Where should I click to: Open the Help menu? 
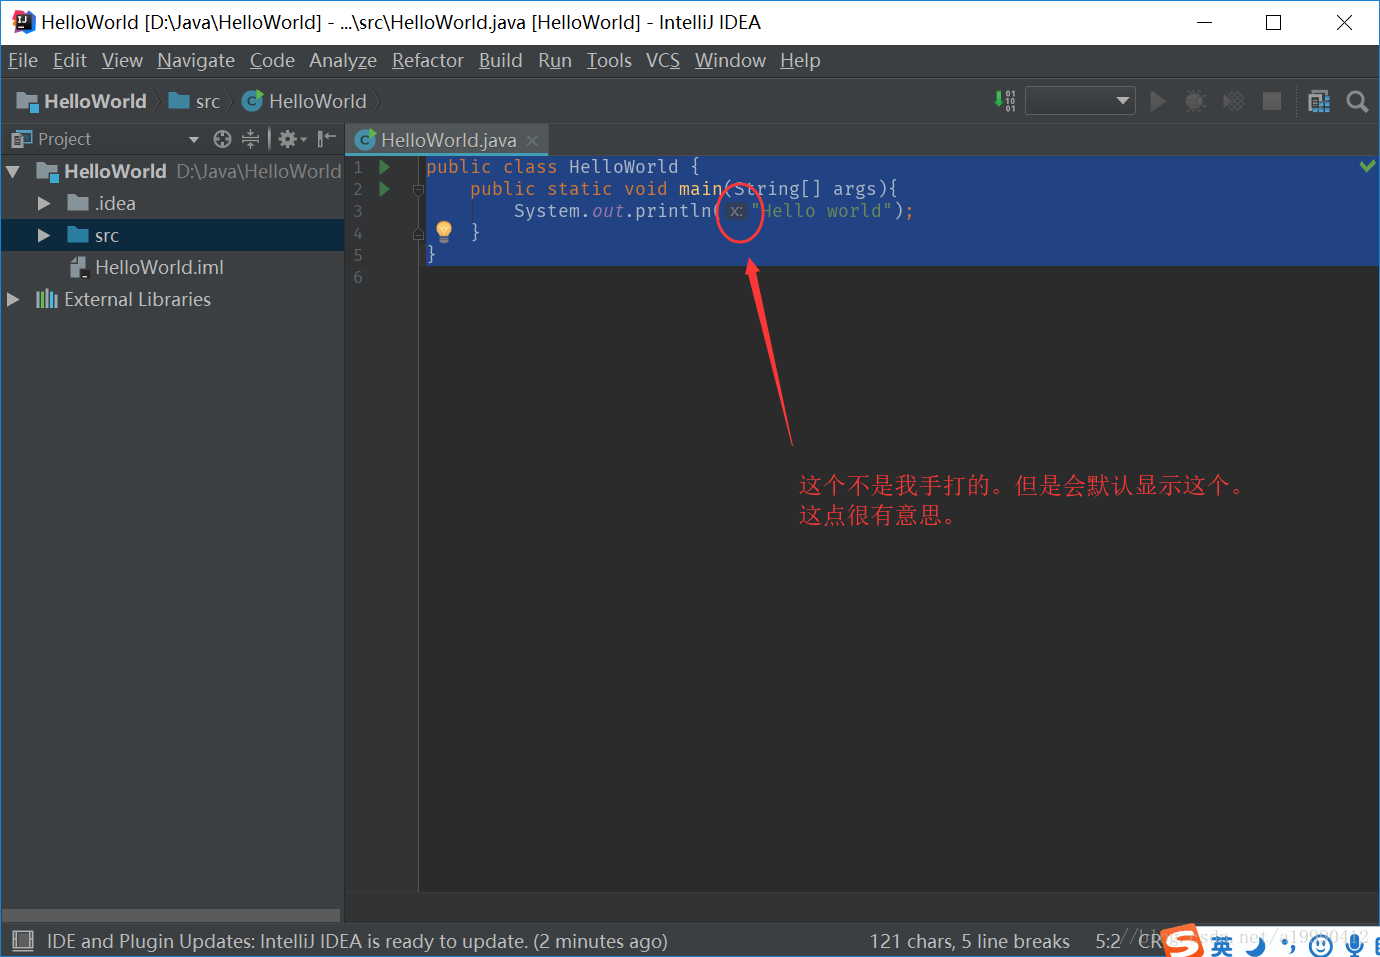pyautogui.click(x=800, y=60)
